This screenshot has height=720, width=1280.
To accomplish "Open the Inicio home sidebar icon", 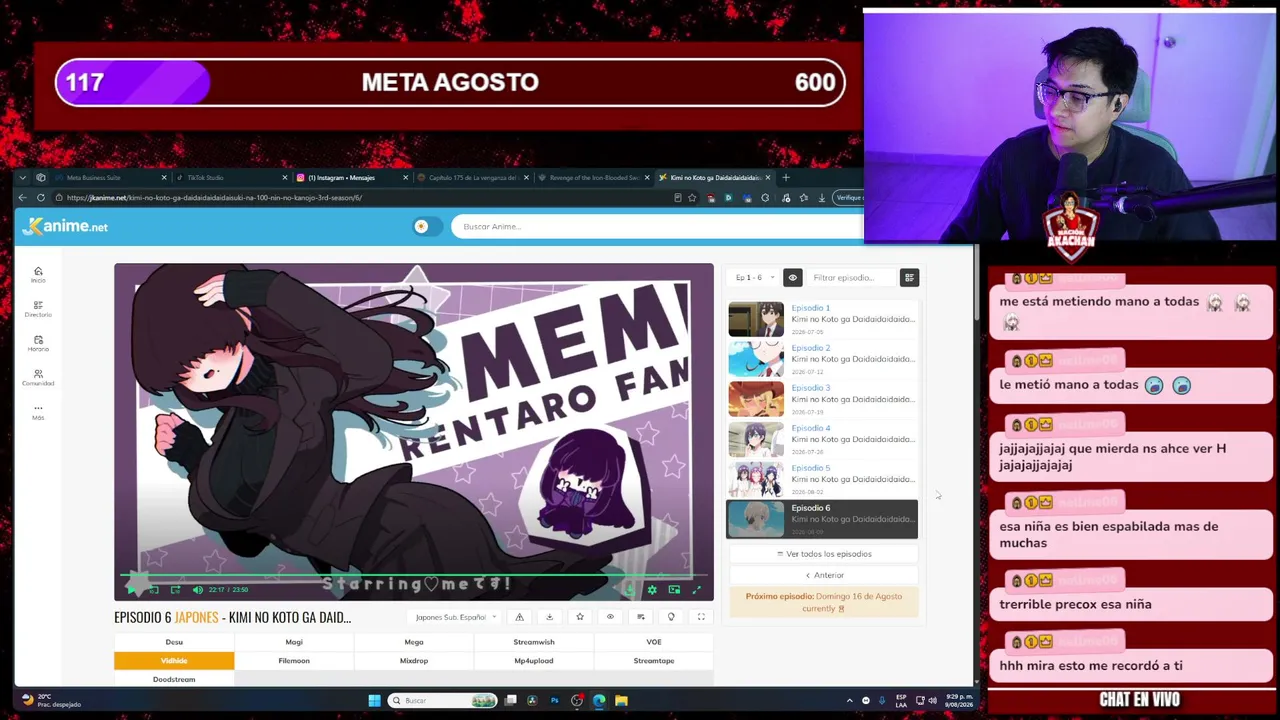I will tap(38, 274).
